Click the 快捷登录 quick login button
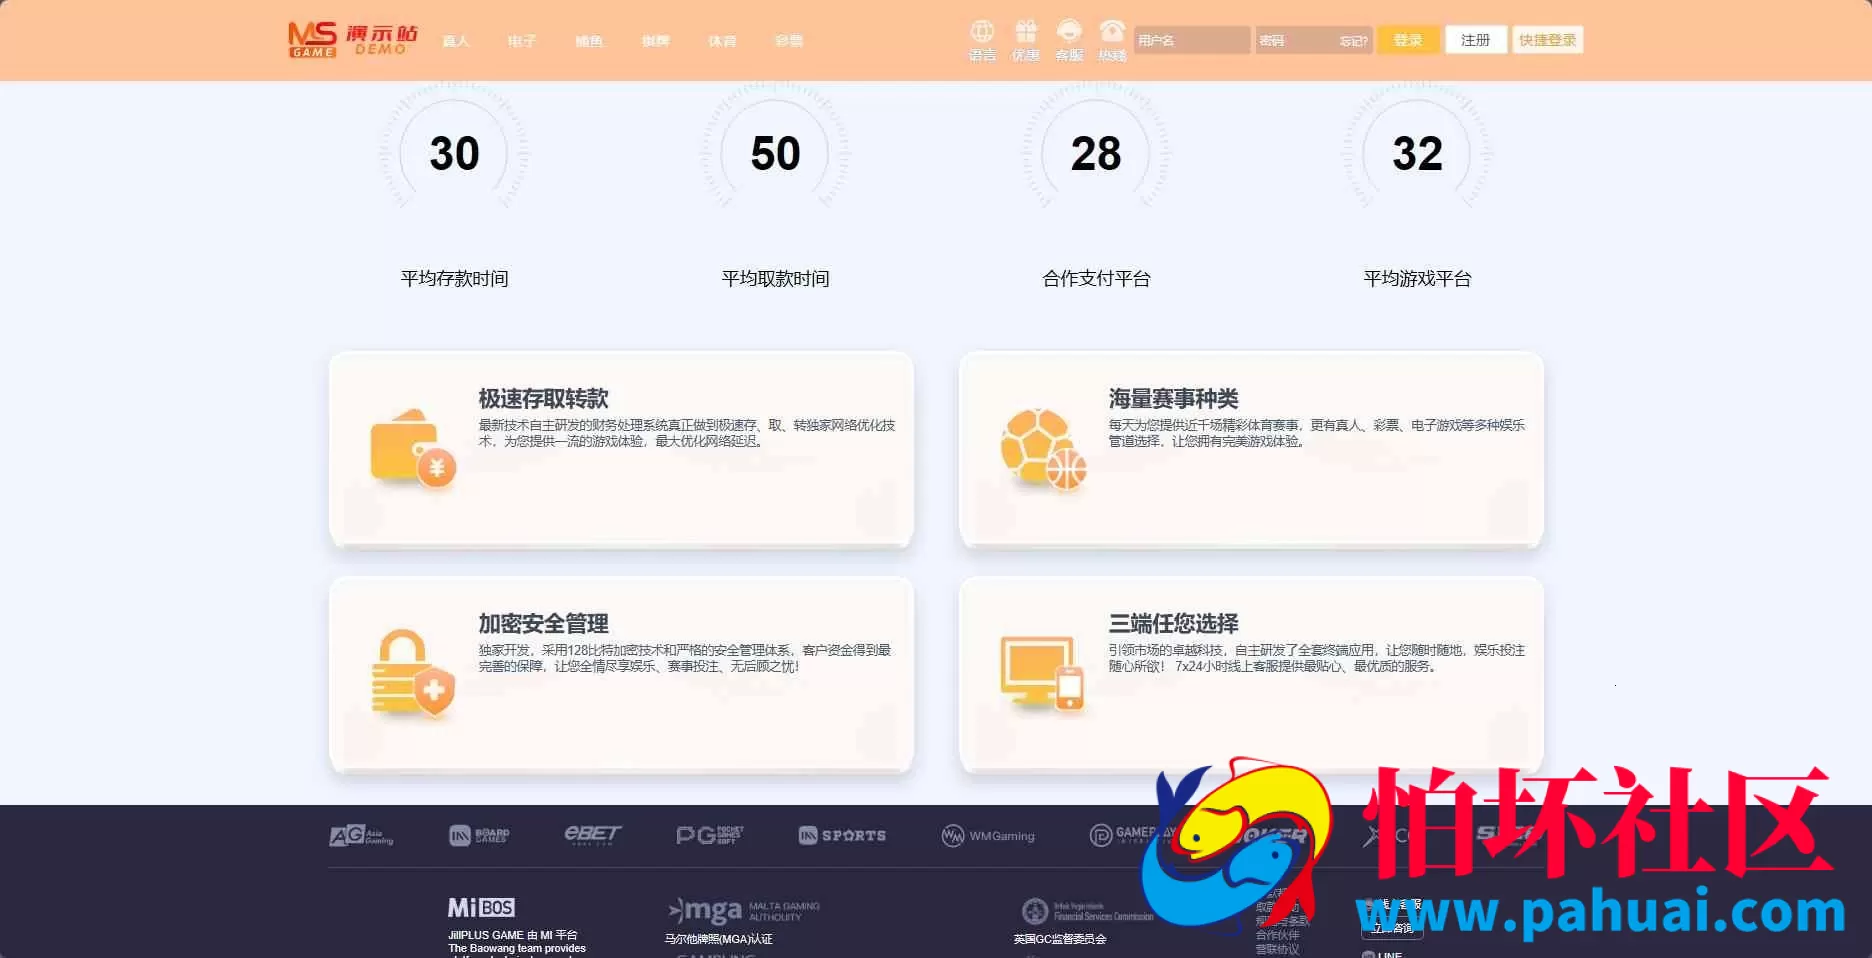This screenshot has height=958, width=1872. click(1547, 40)
